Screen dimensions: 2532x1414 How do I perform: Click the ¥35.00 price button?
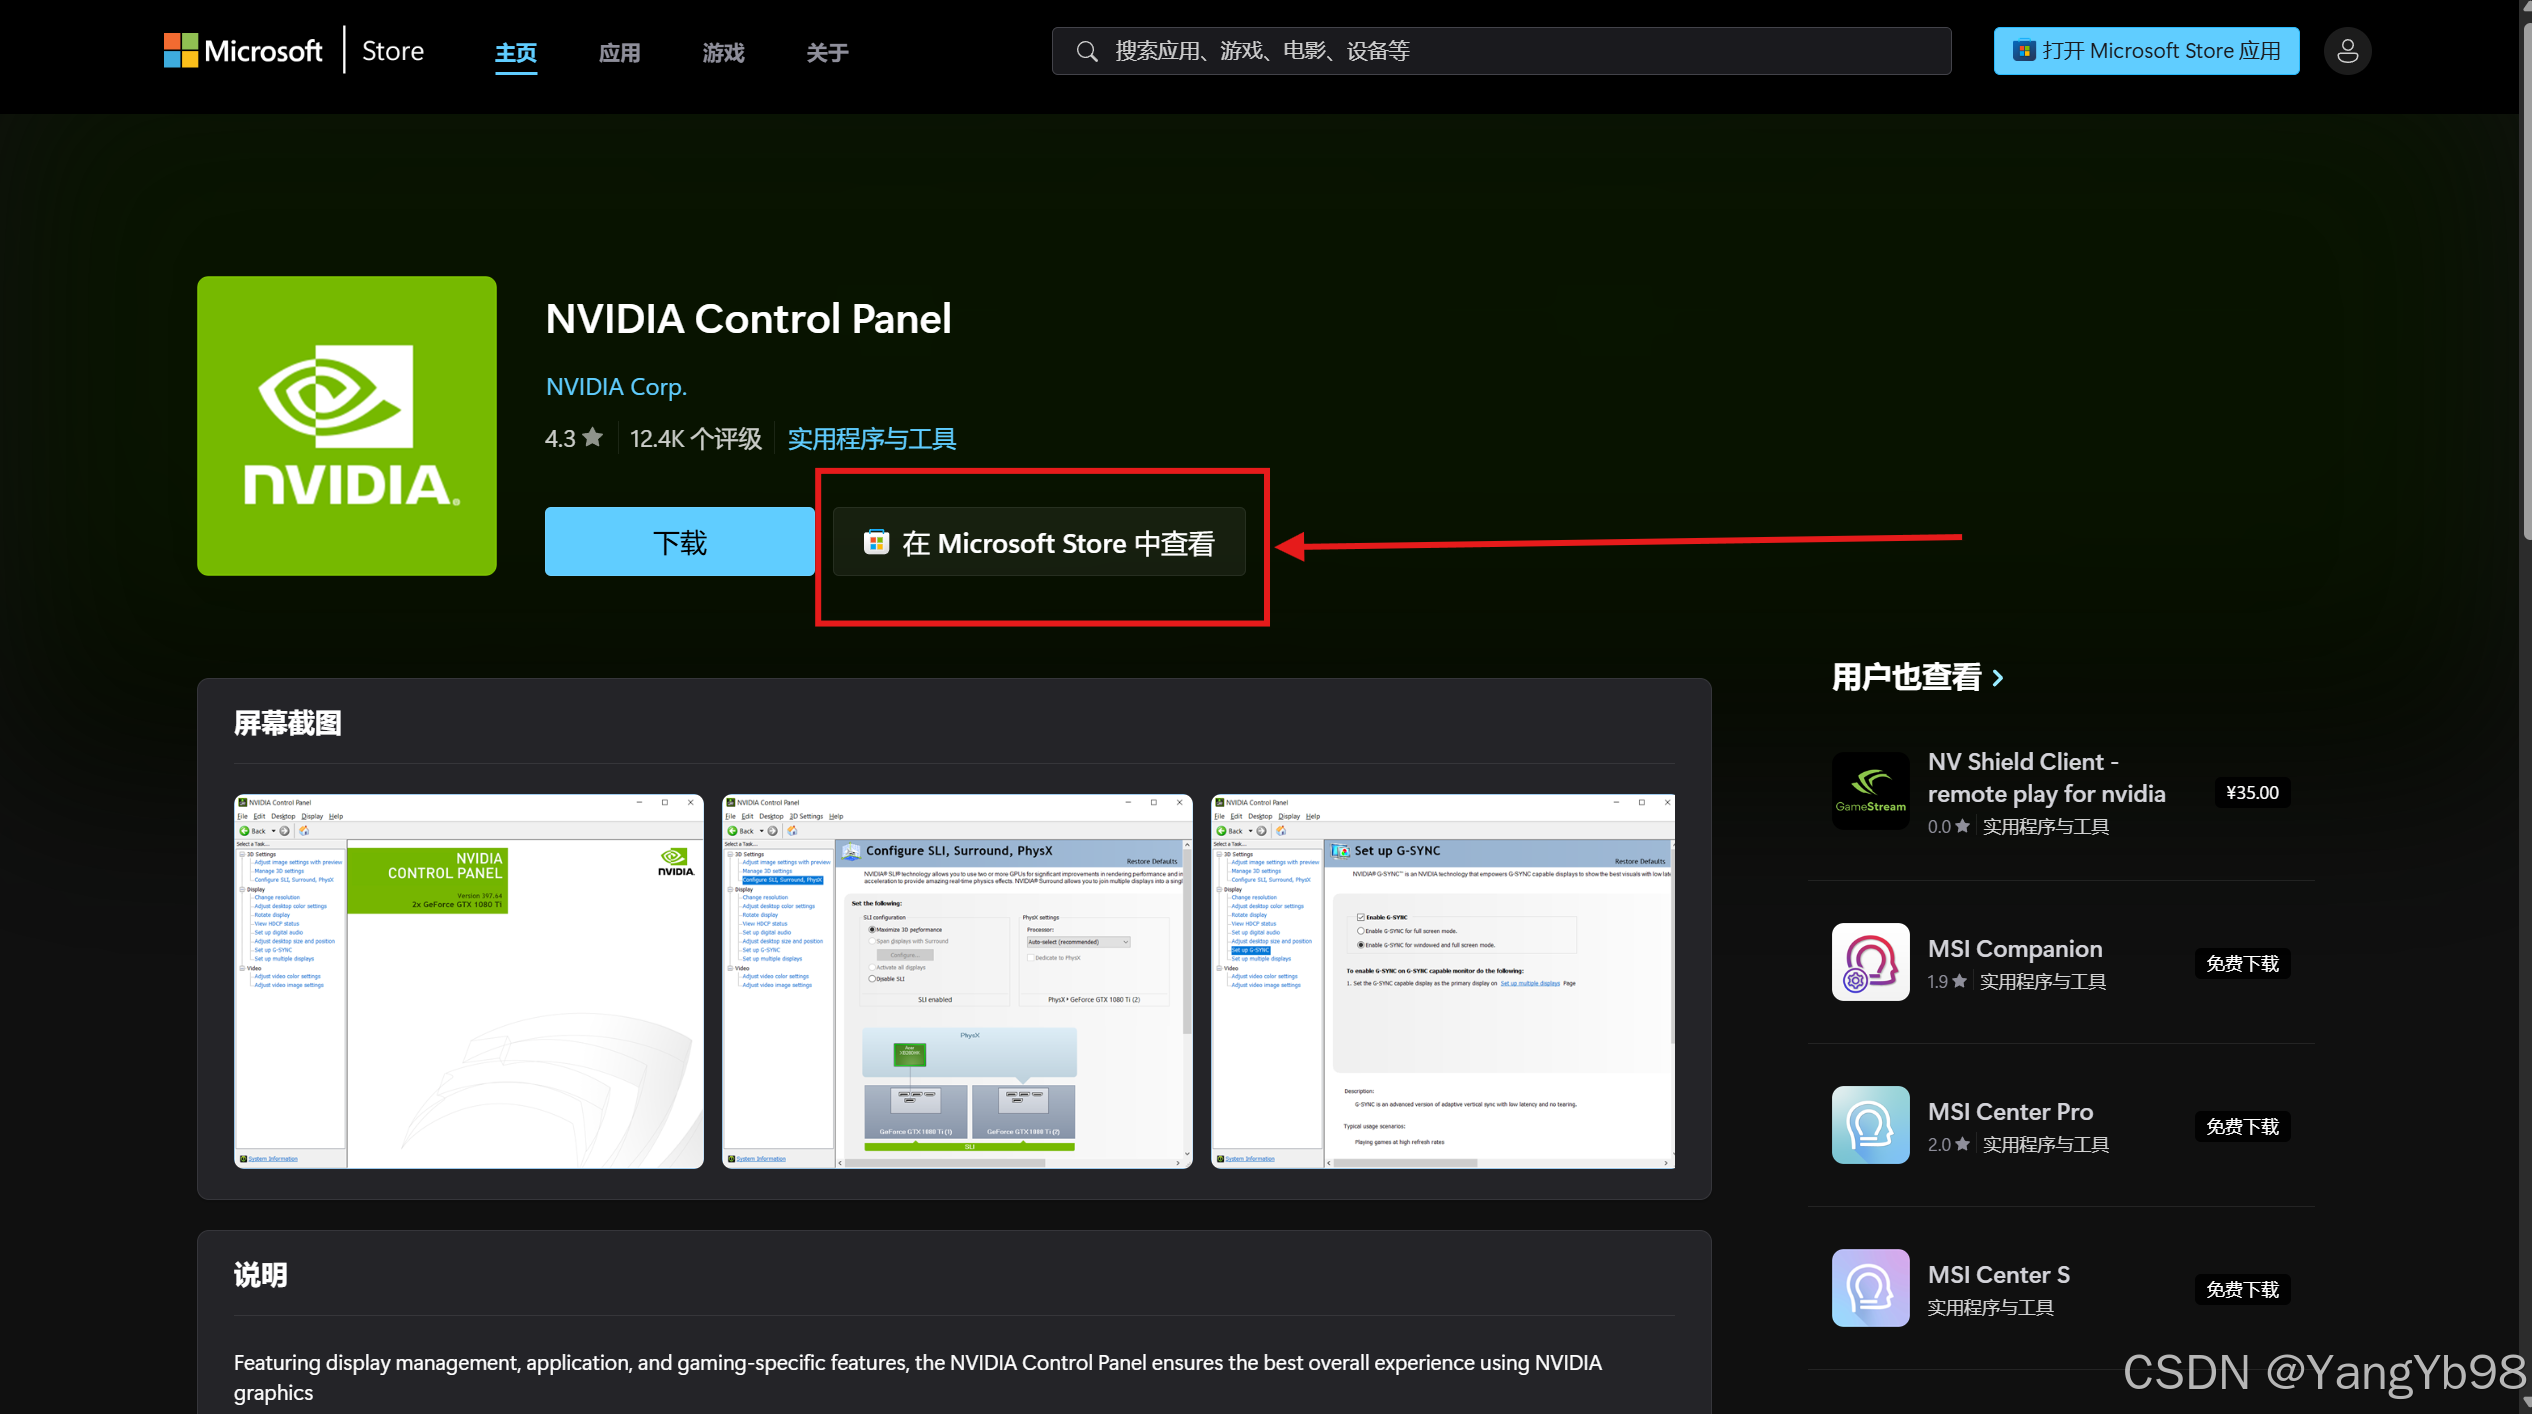(2252, 793)
